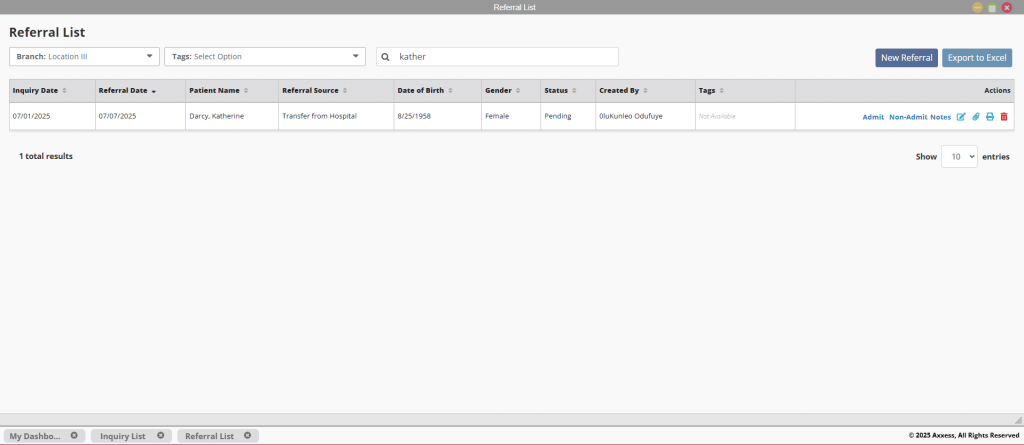Click Export to Excel

(976, 57)
